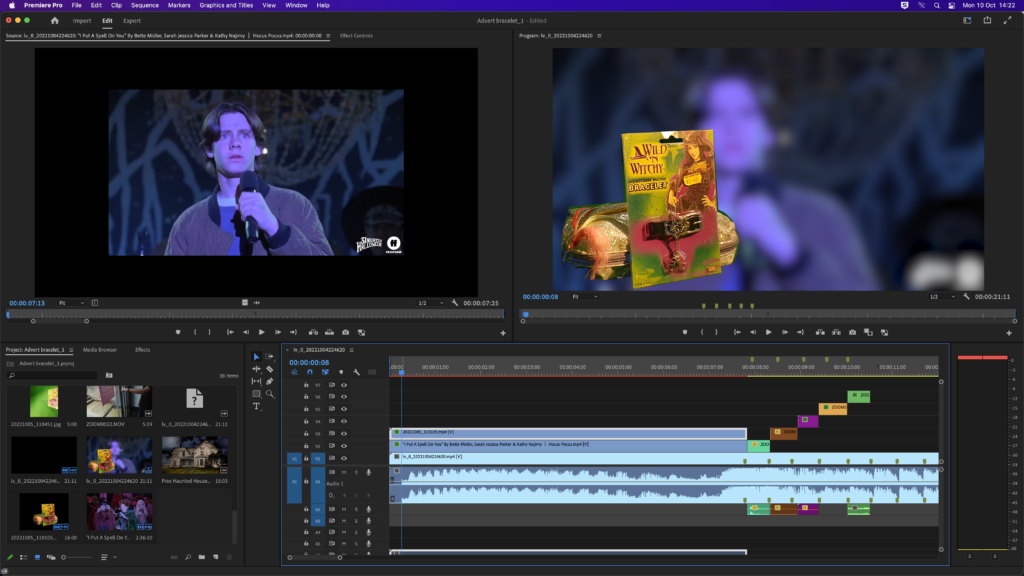Toggle Linked Selection in timeline
The image size is (1024, 576).
point(325,372)
